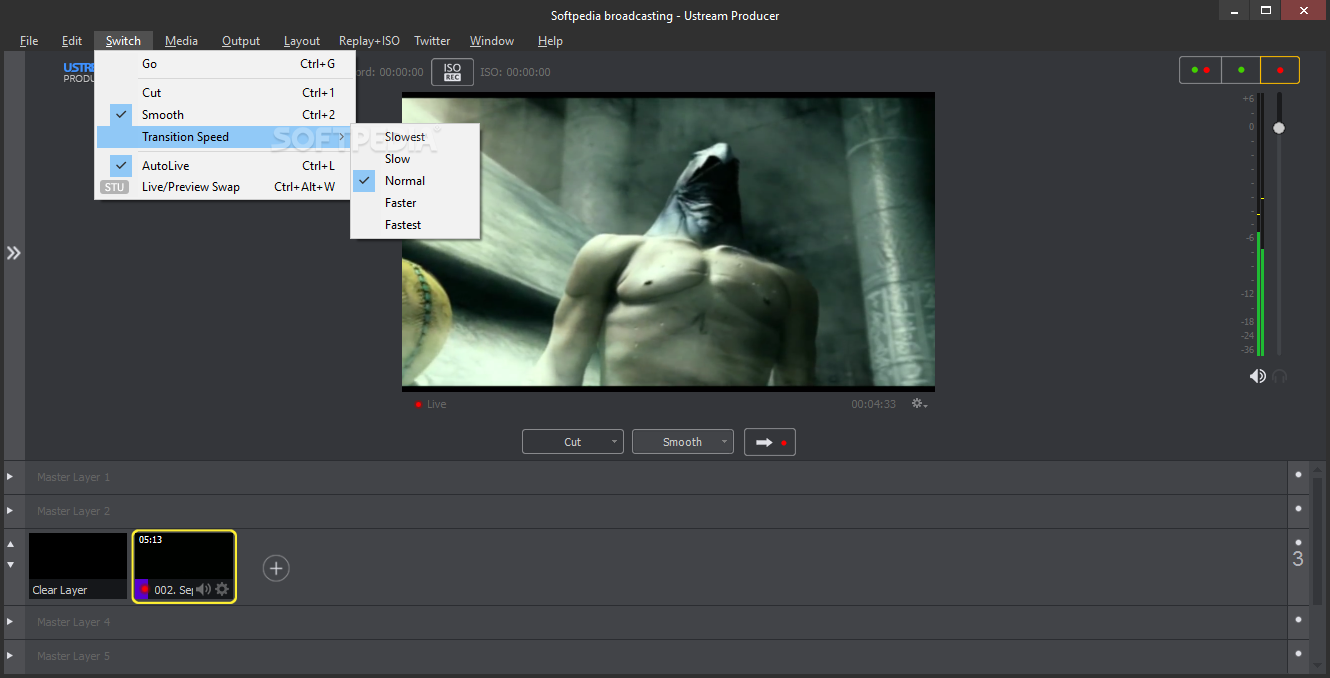The width and height of the screenshot is (1330, 678).
Task: Move layer 3 up with arrow
Action: 11,545
